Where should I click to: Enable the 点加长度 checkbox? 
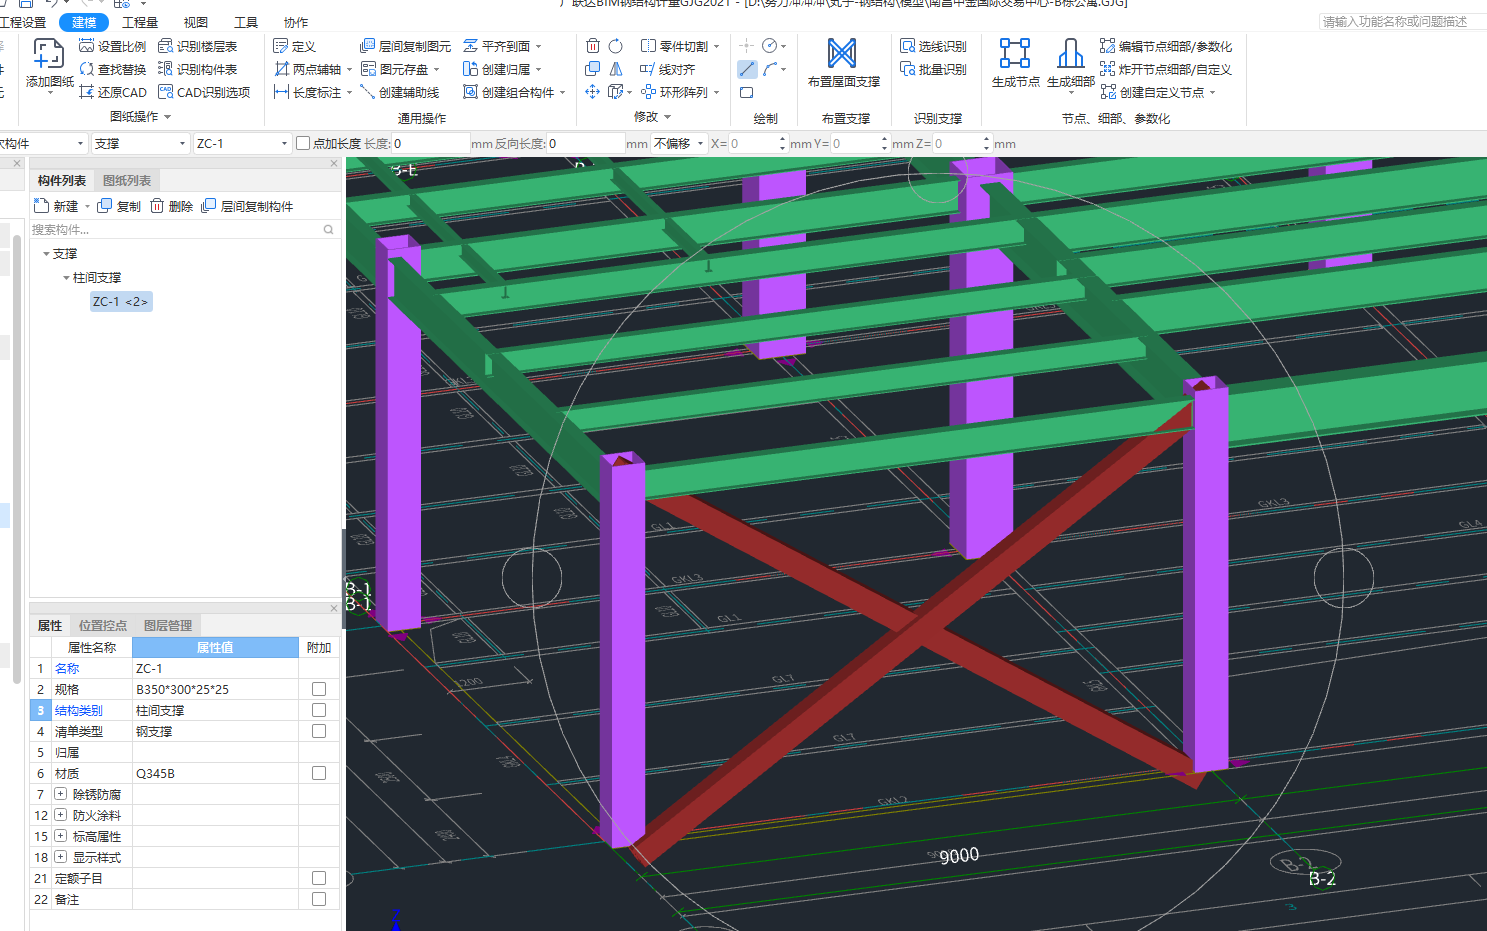(x=303, y=143)
